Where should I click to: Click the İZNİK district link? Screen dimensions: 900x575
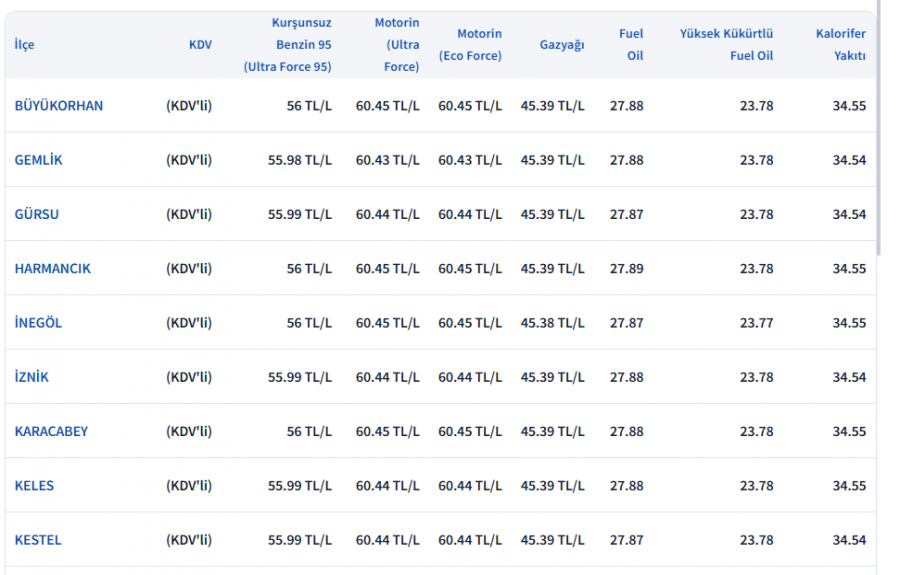(31, 377)
